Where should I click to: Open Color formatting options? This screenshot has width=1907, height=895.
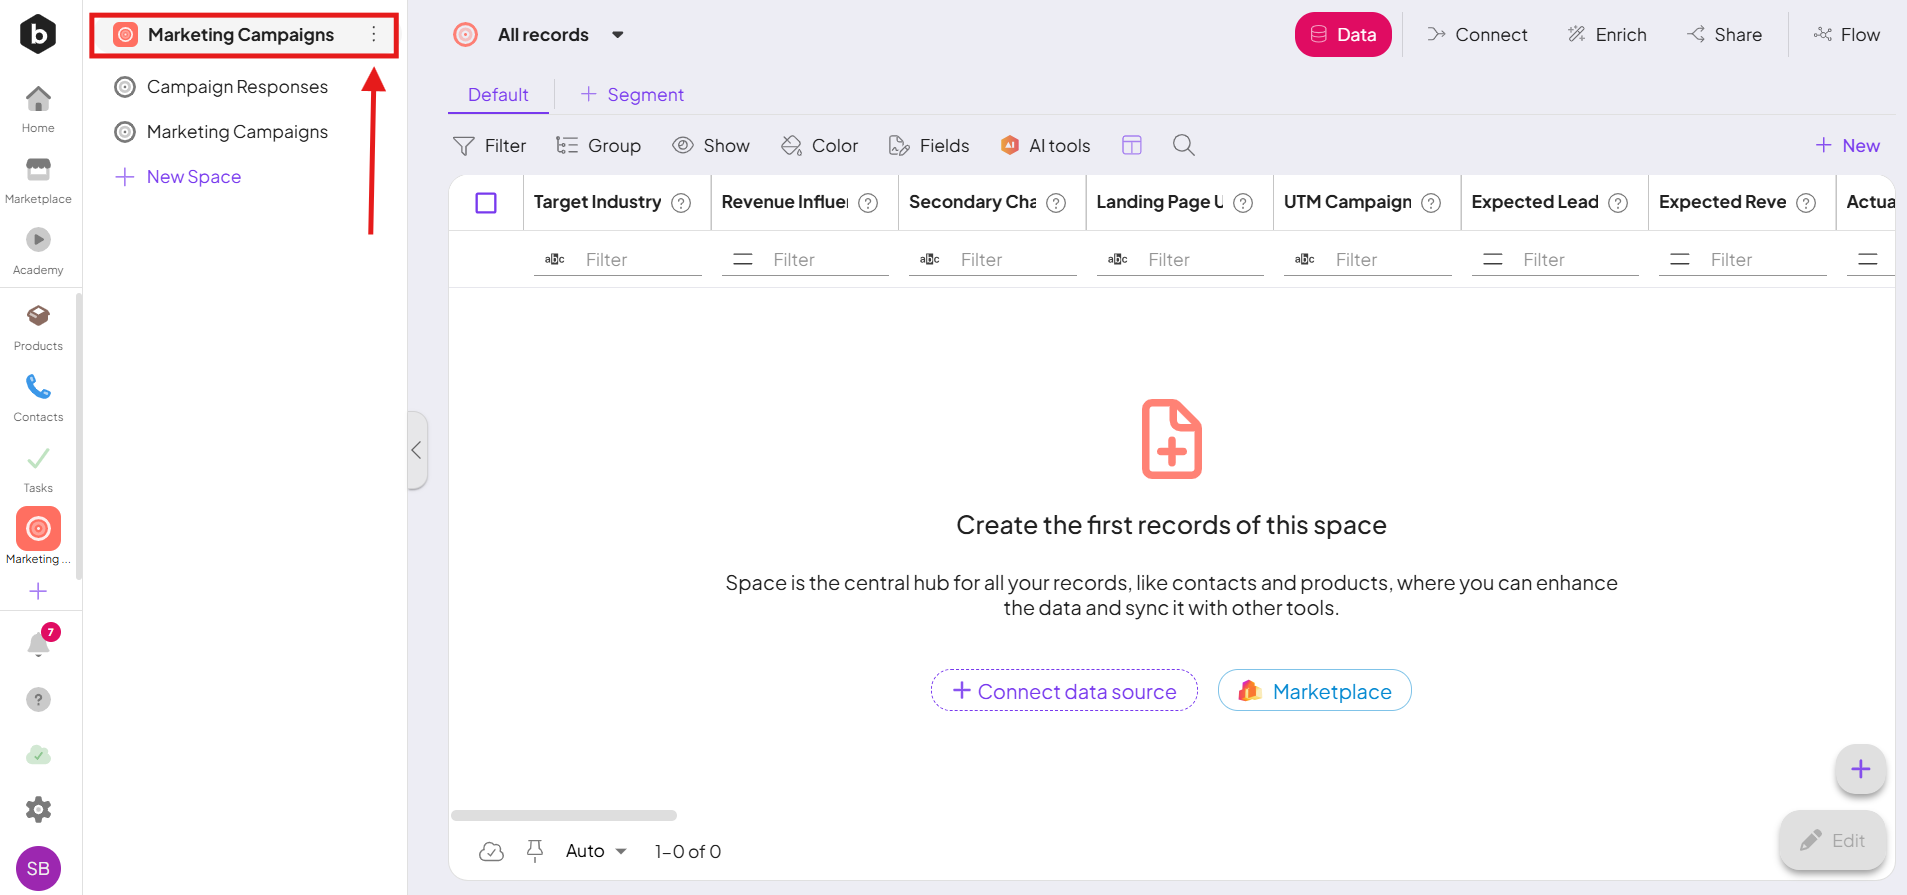(x=820, y=146)
